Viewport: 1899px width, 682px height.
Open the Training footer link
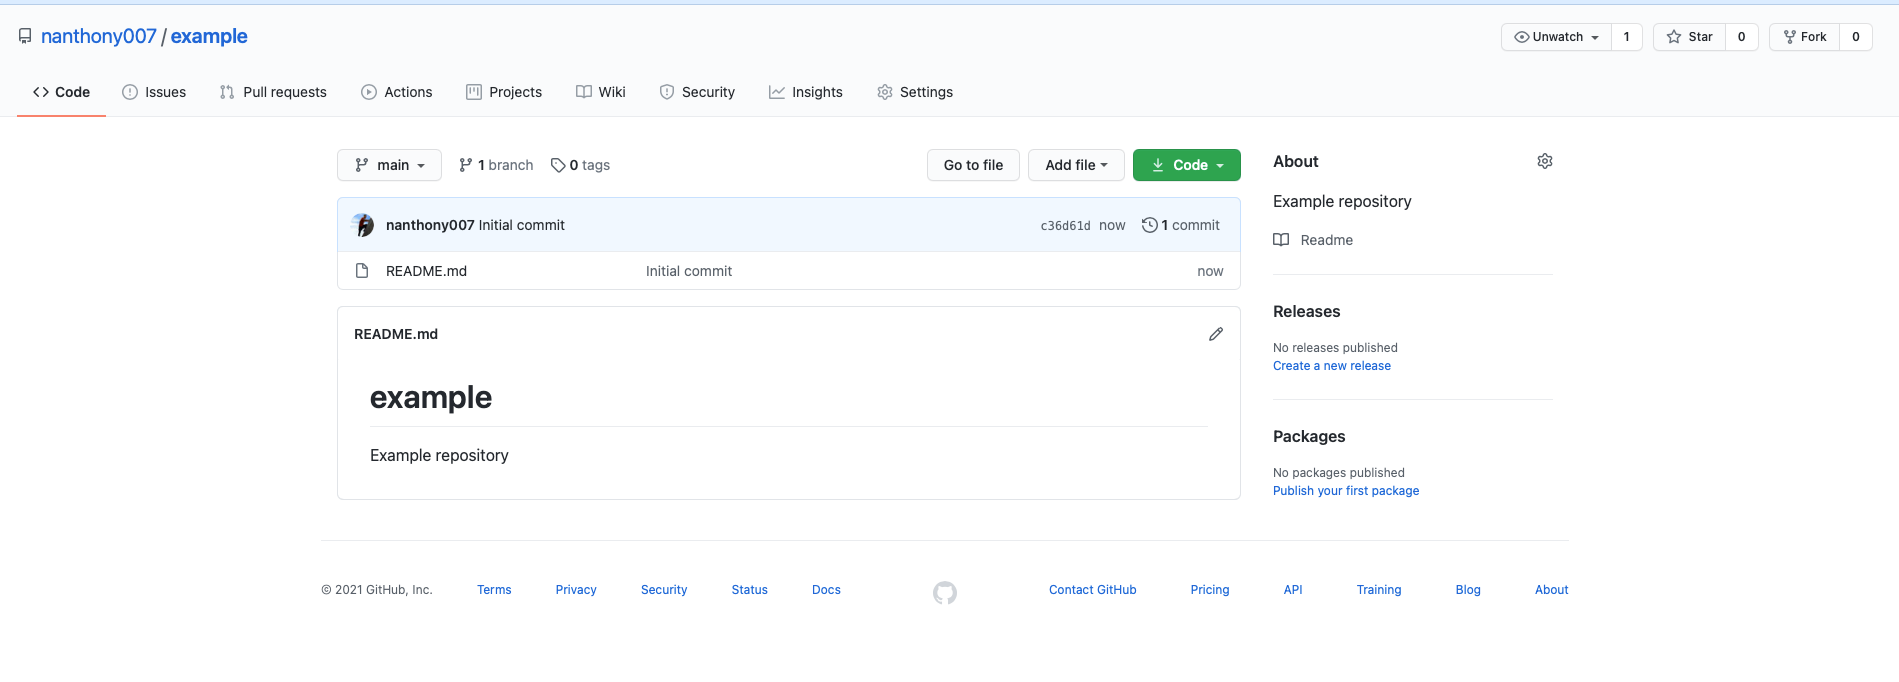1379,590
